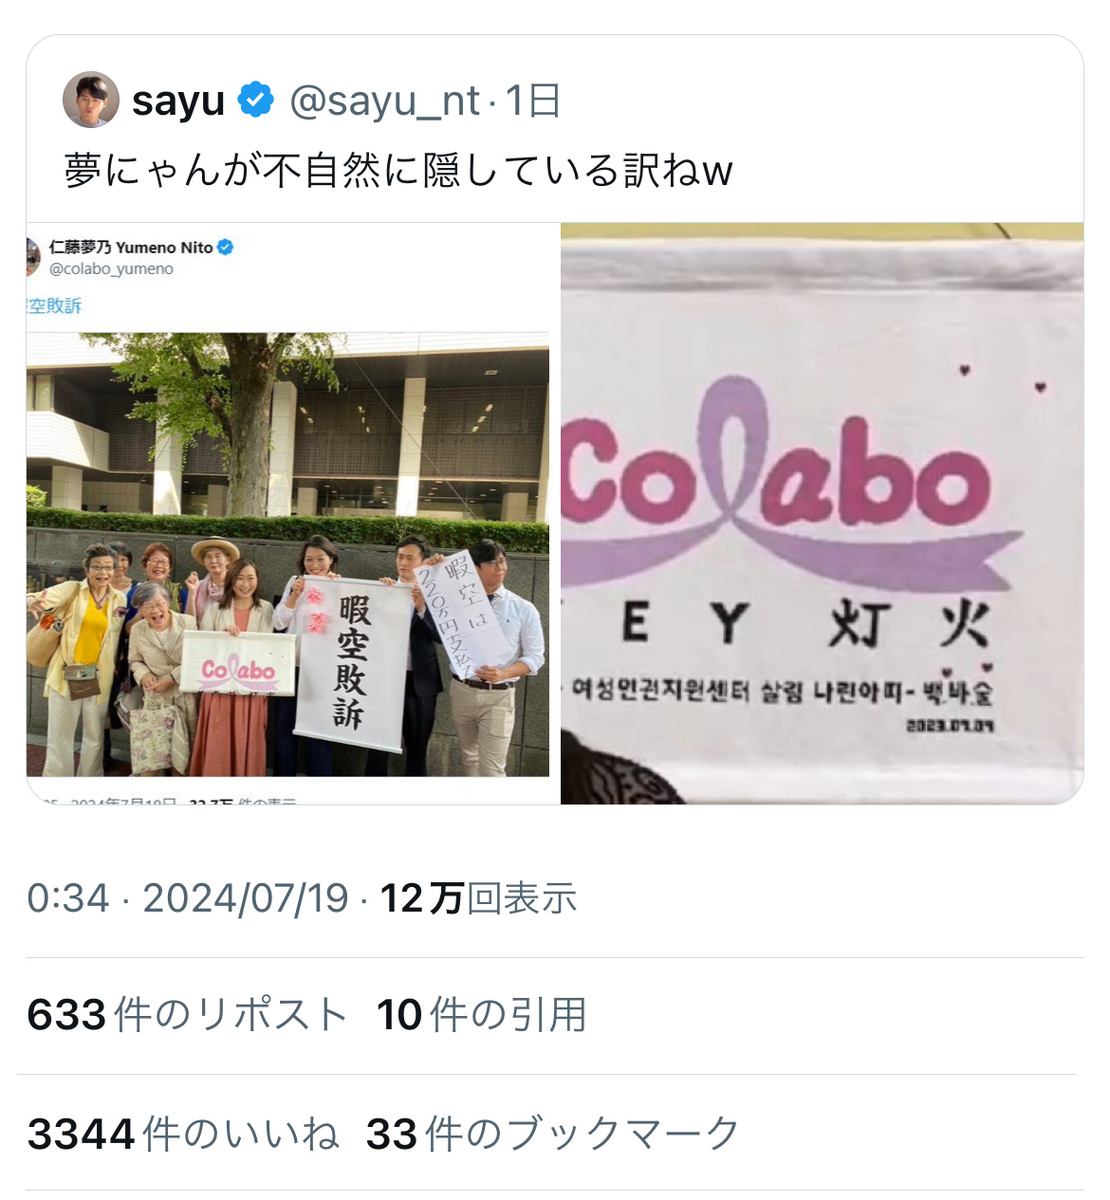The image size is (1110, 1200).
Task: Open the 33件のブックマーク count
Action: click(553, 1134)
